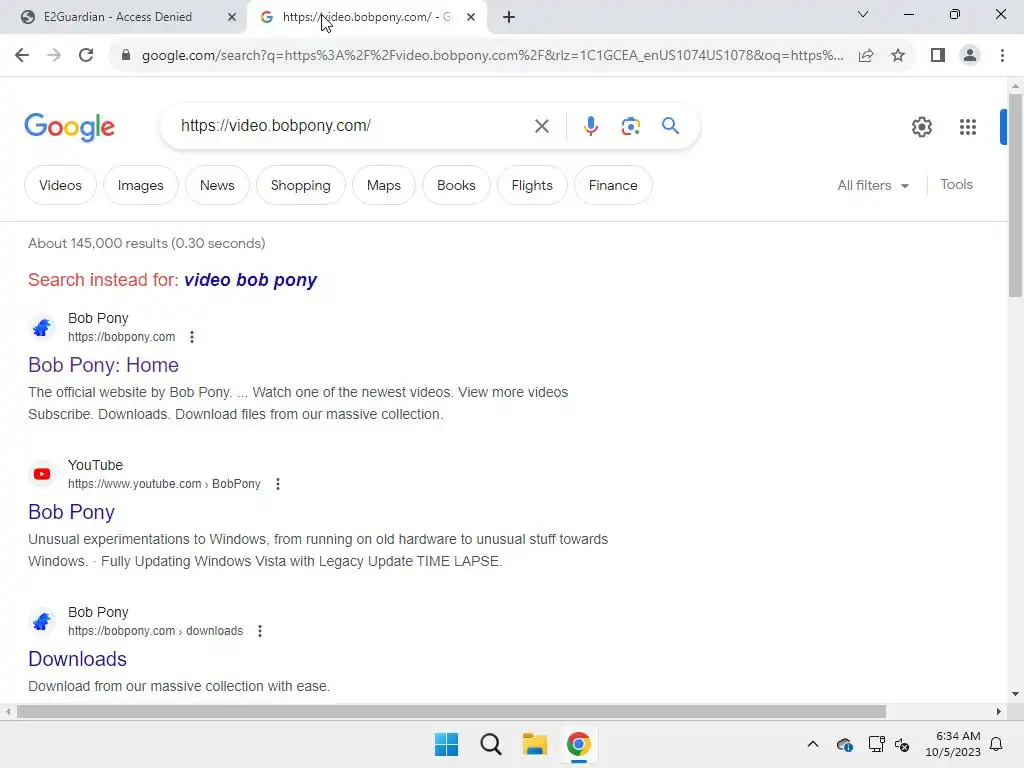The width and height of the screenshot is (1024, 768).
Task: Search instead for video bob pony
Action: (x=251, y=280)
